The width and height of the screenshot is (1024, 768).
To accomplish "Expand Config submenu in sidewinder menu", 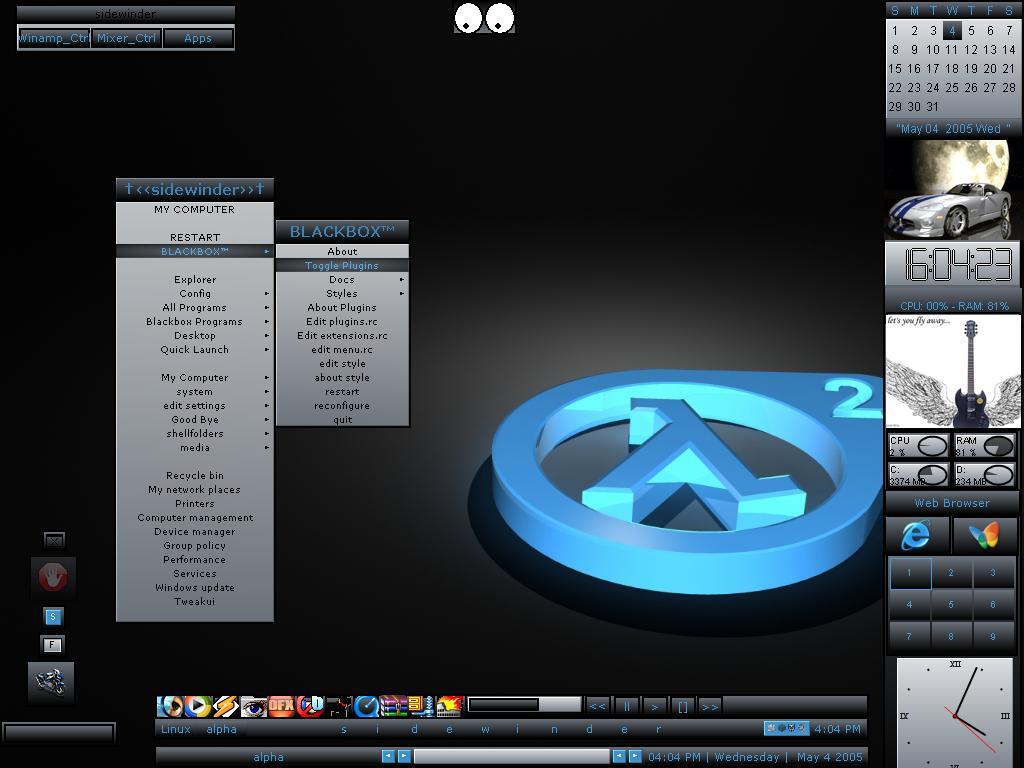I will (195, 293).
